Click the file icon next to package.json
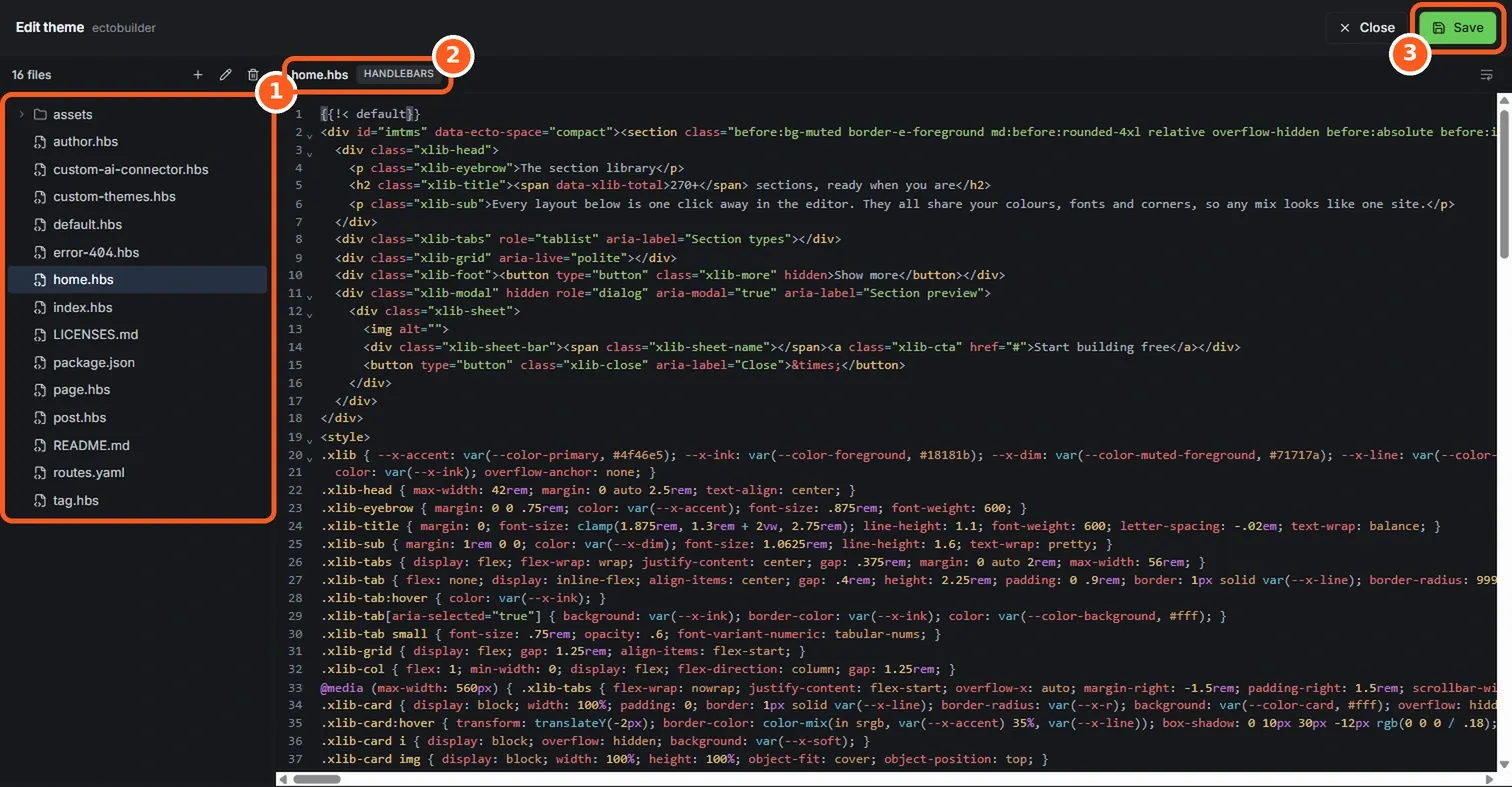 pos(40,362)
